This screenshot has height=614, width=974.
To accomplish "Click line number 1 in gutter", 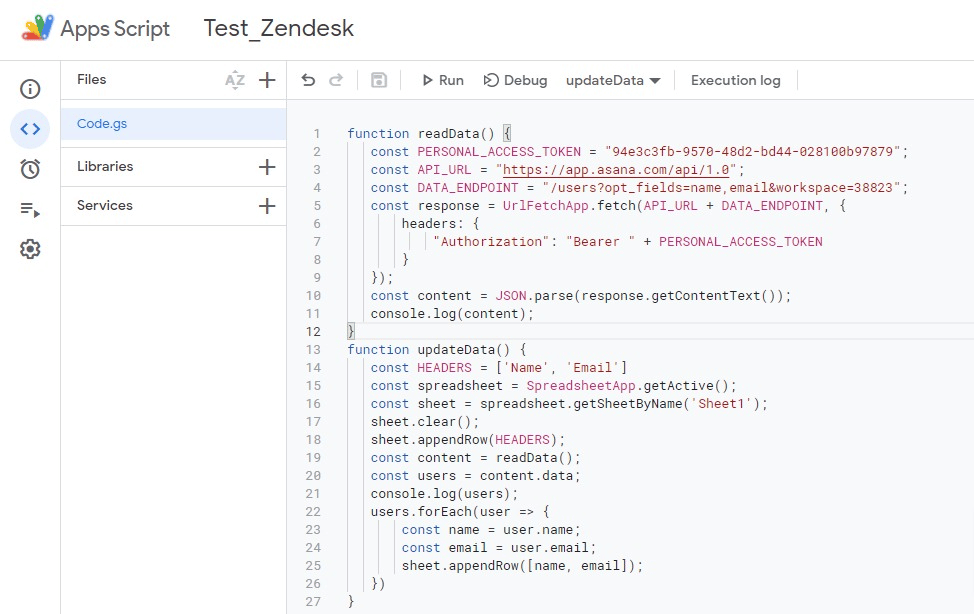I will (x=317, y=134).
